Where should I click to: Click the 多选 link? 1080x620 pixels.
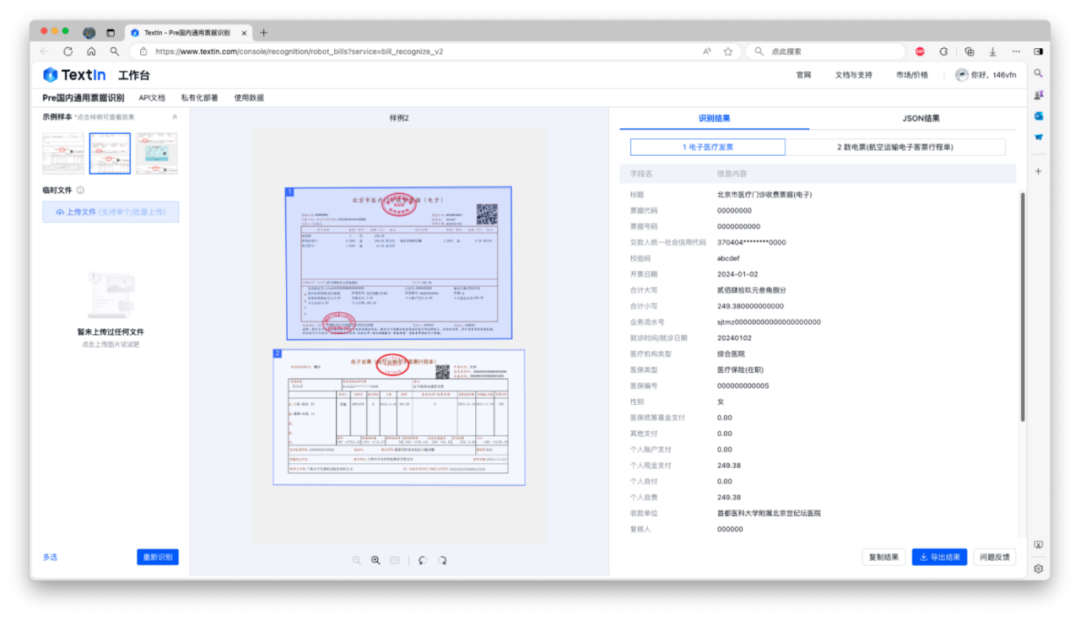(50, 557)
